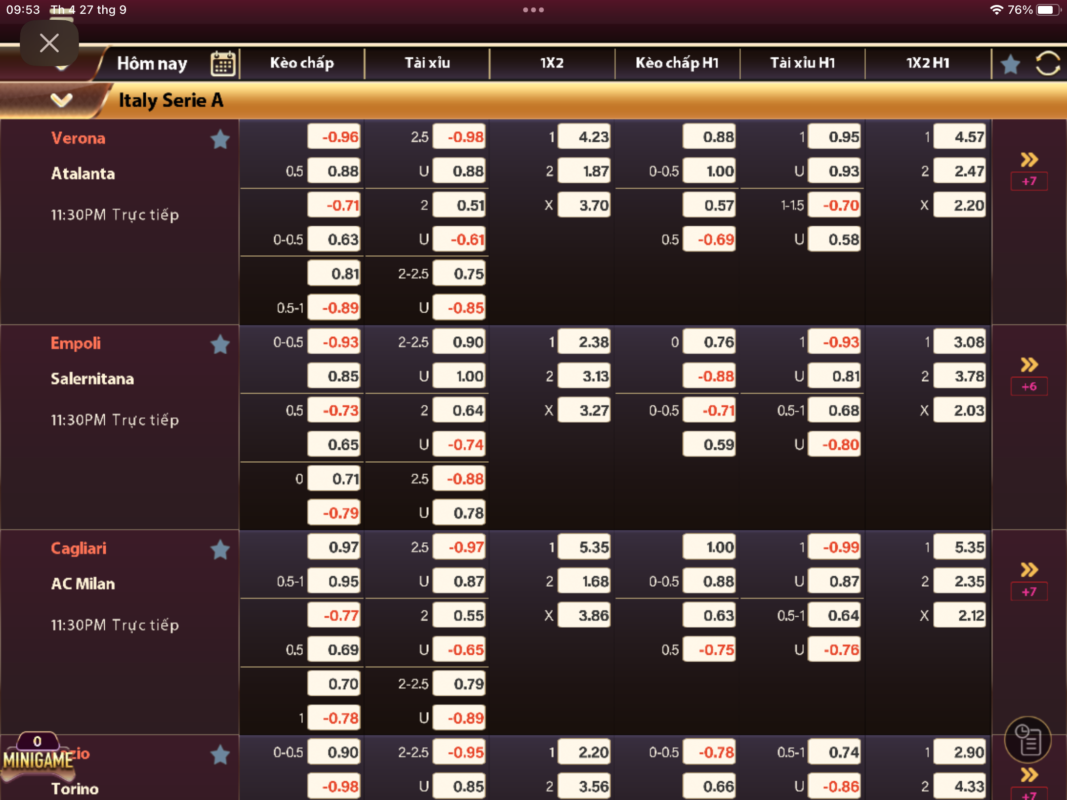Close the panel with X button
The height and width of the screenshot is (800, 1067).
tap(49, 43)
